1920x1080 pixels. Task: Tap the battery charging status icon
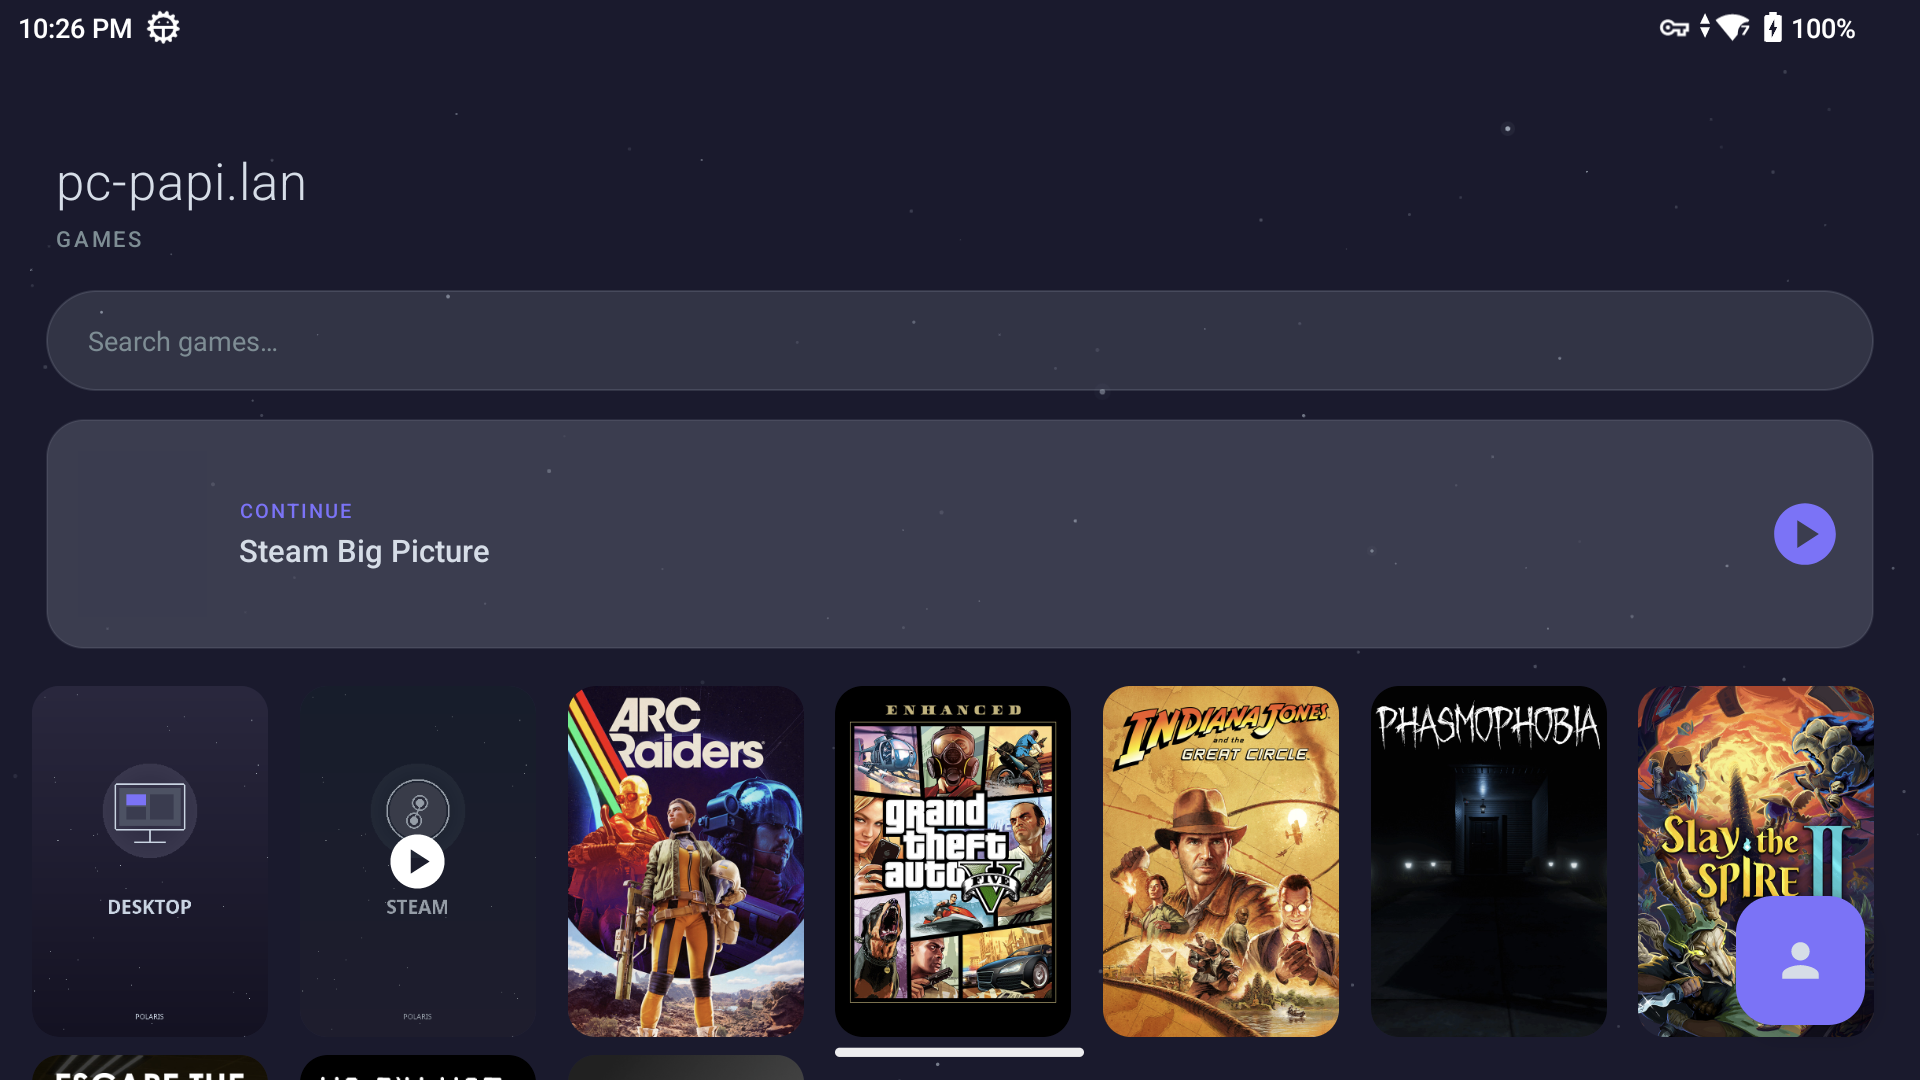point(1772,28)
